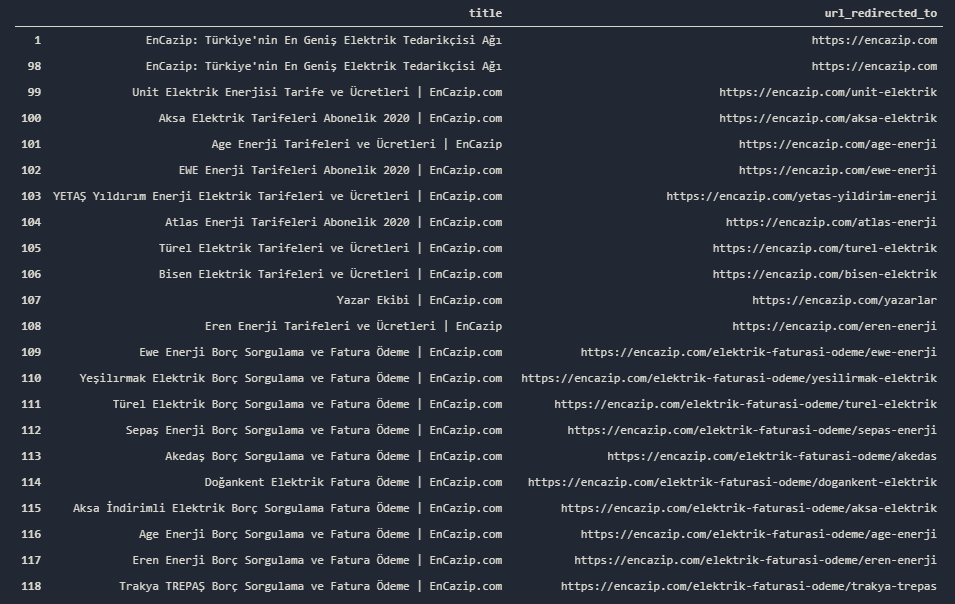The image size is (955, 604).
Task: Select row index 100
Action: [31, 118]
